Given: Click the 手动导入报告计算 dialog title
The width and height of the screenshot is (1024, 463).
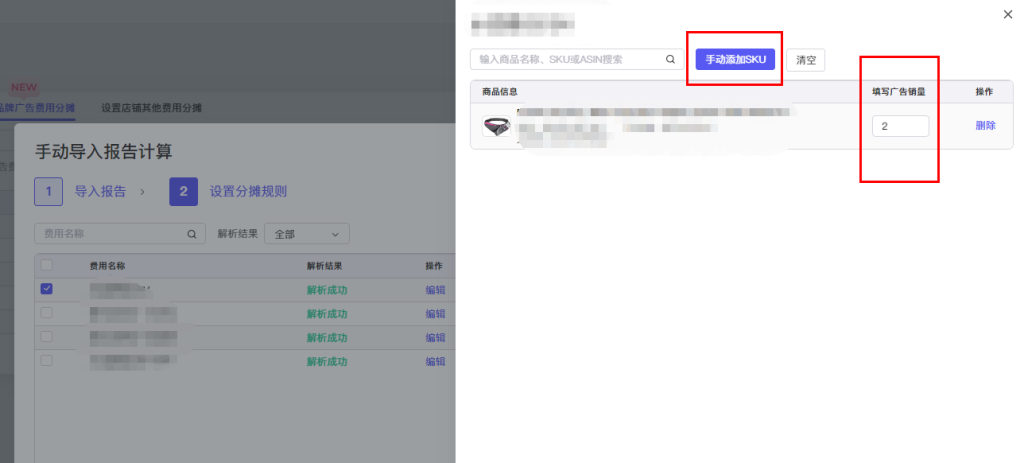Looking at the screenshot, I should click(103, 152).
